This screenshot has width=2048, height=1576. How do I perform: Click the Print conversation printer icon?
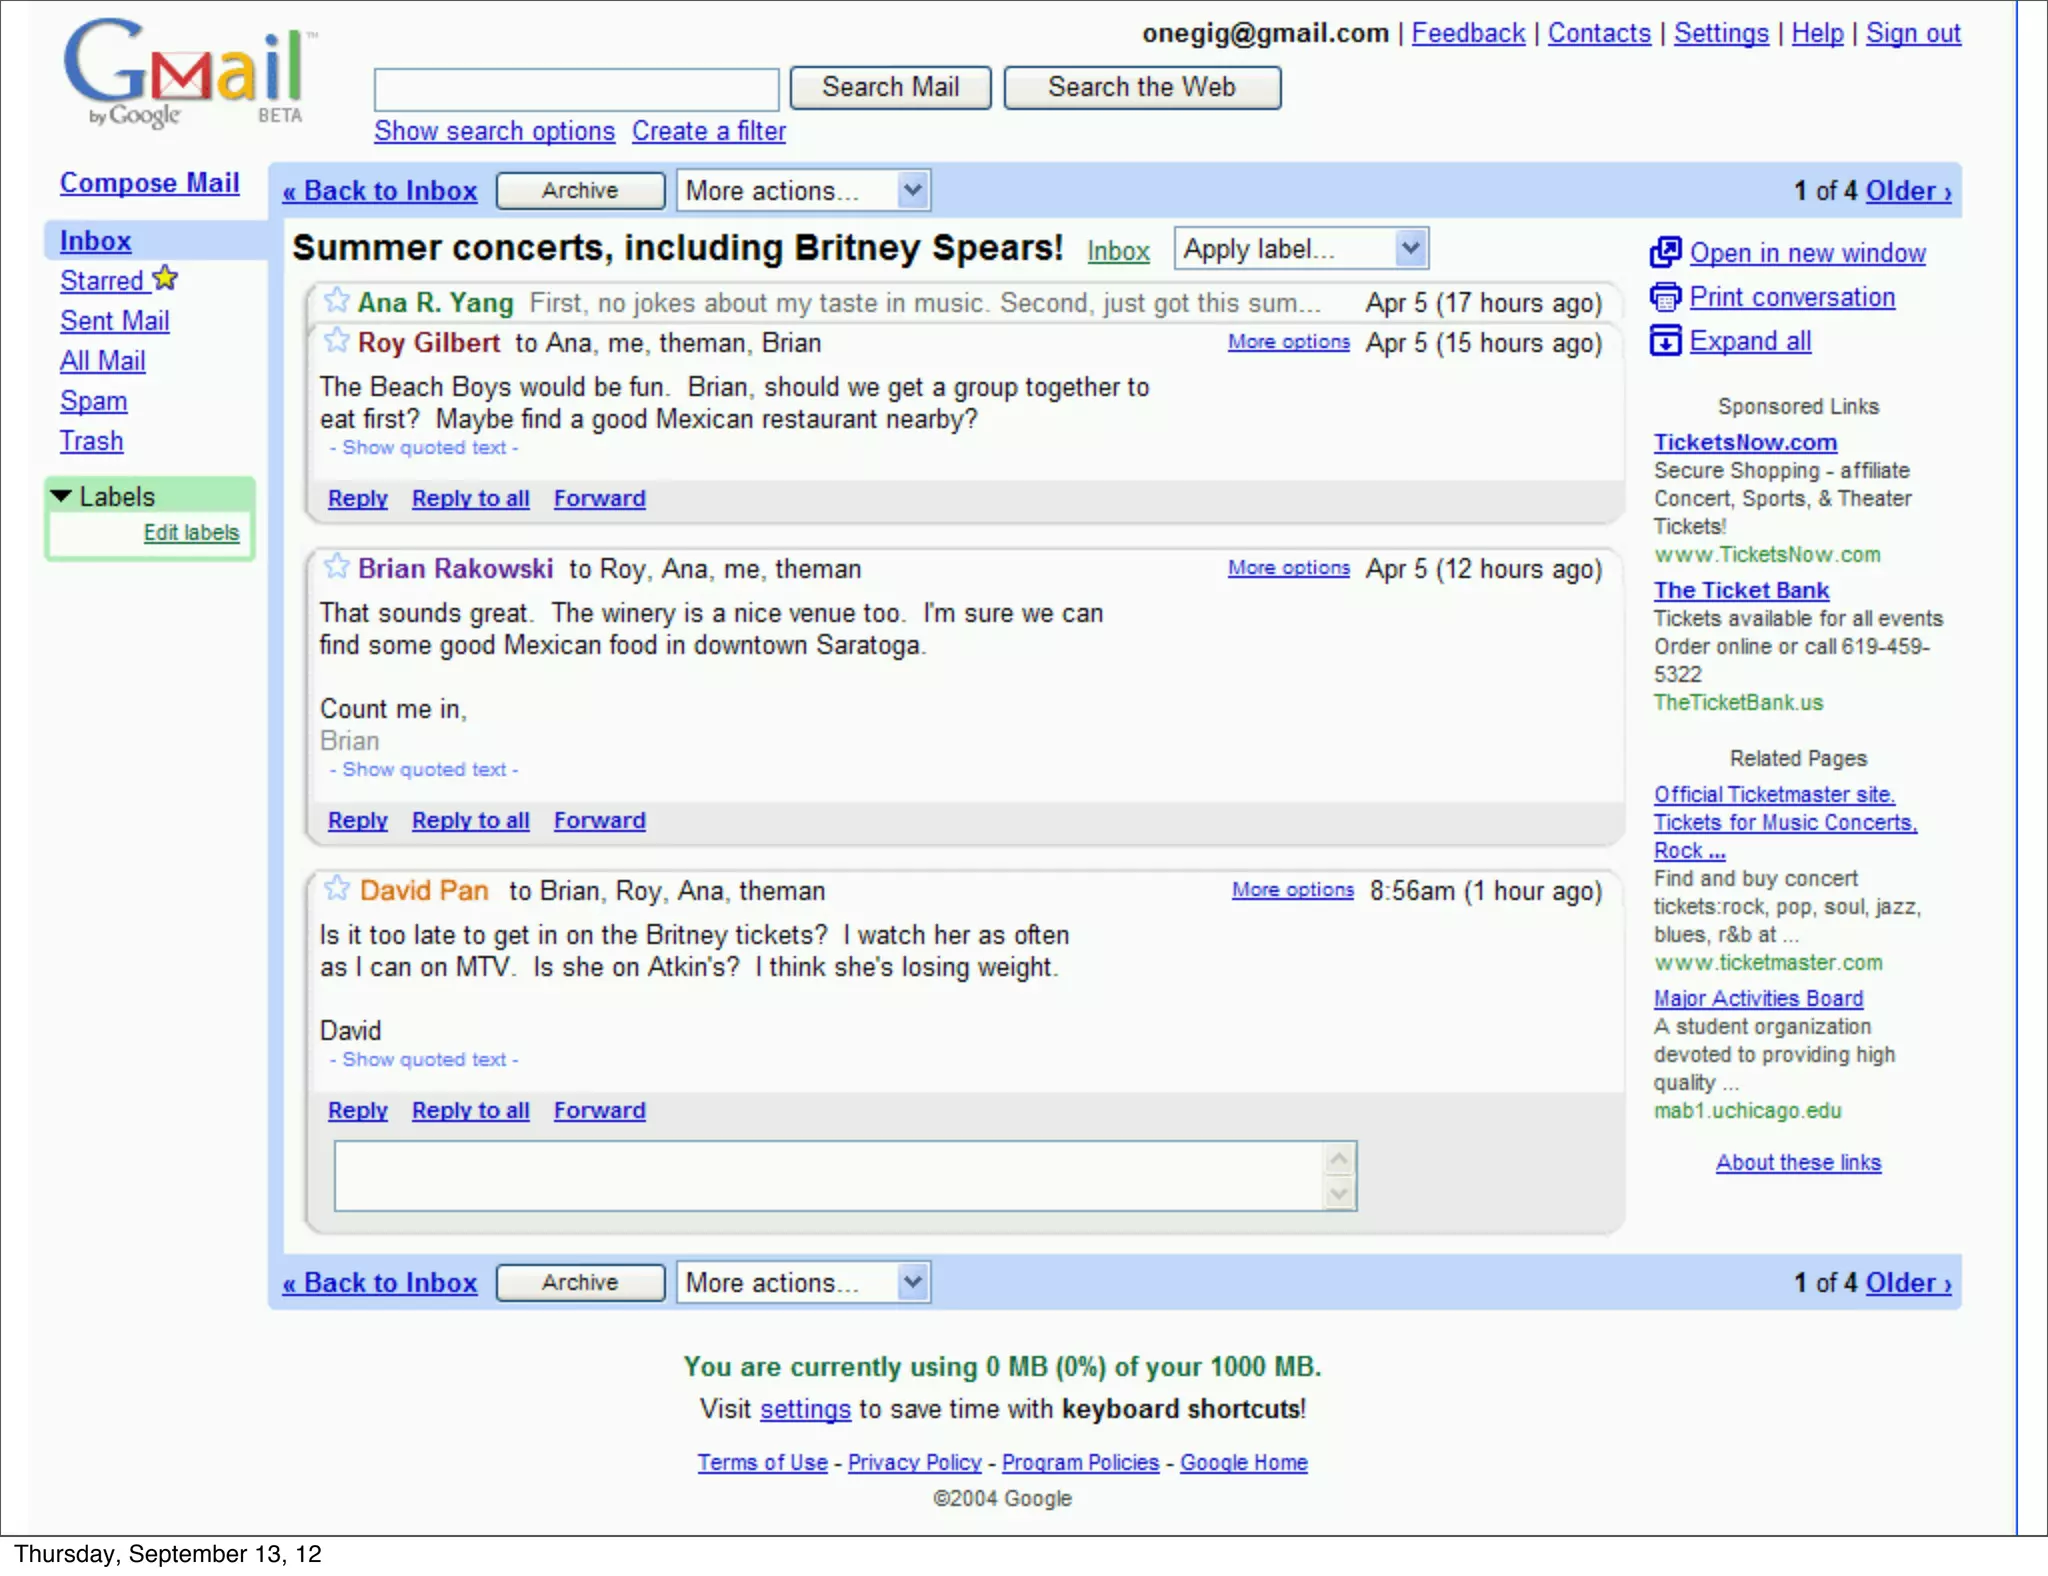[x=1665, y=297]
